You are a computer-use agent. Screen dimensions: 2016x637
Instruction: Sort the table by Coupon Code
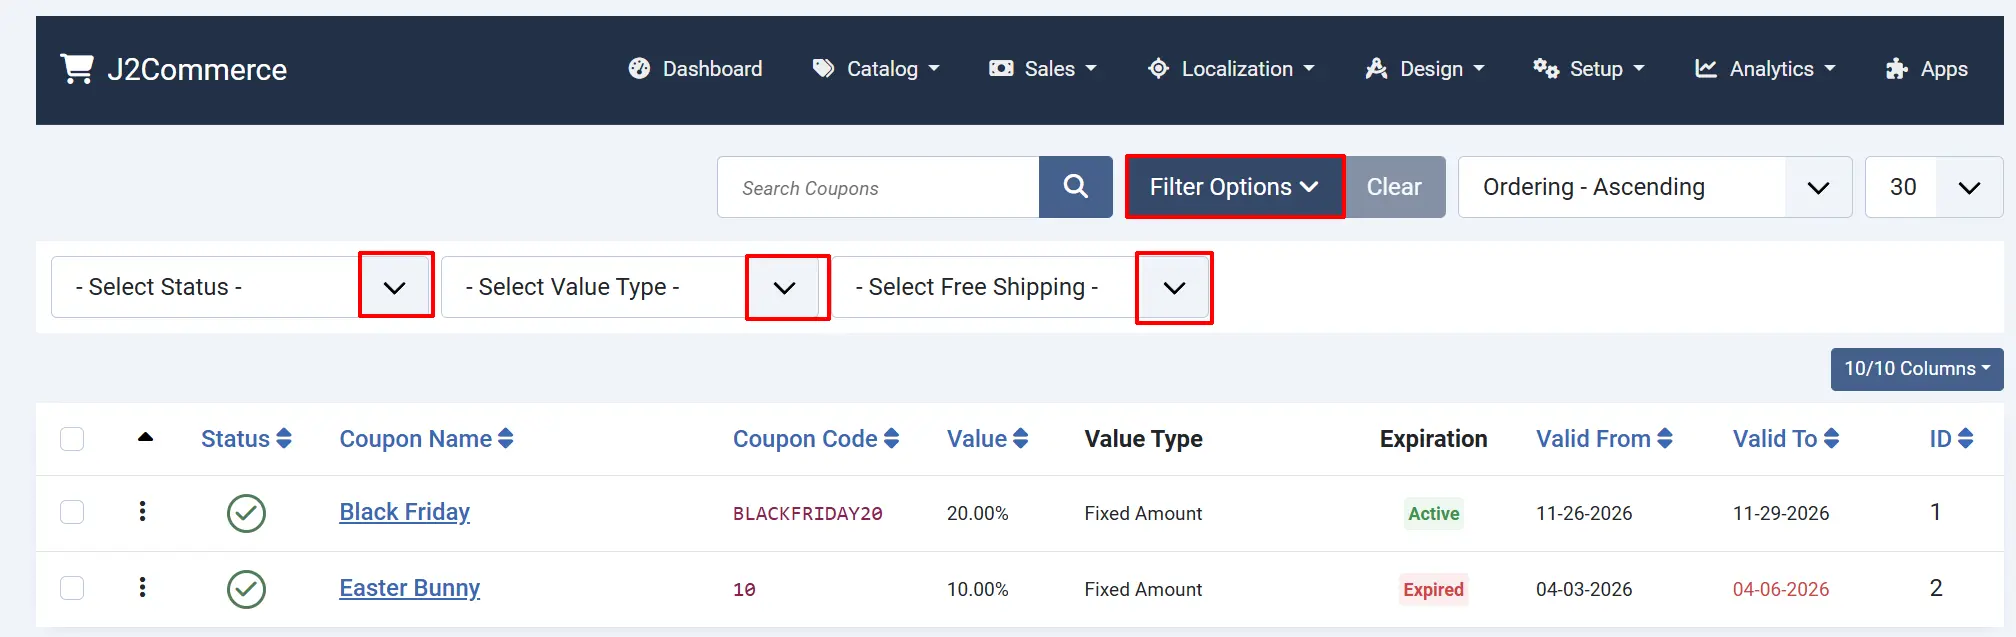tap(816, 439)
